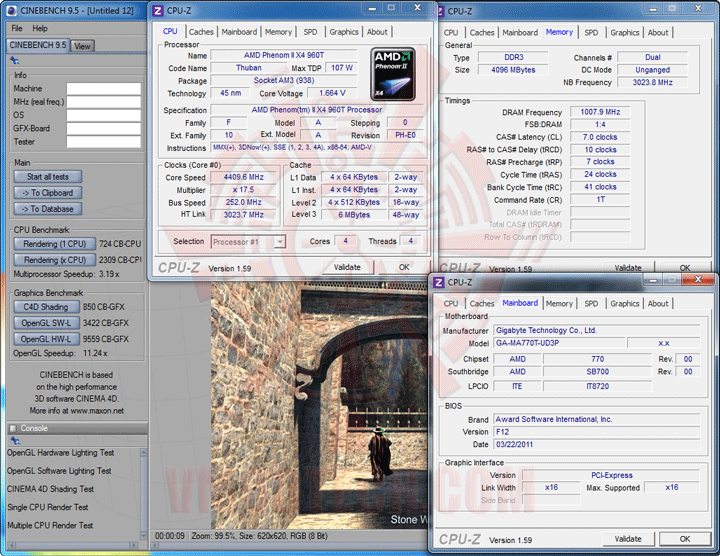
Task: Click the CPU-Z icon in the Mainboard window title bar
Action: tap(440, 283)
